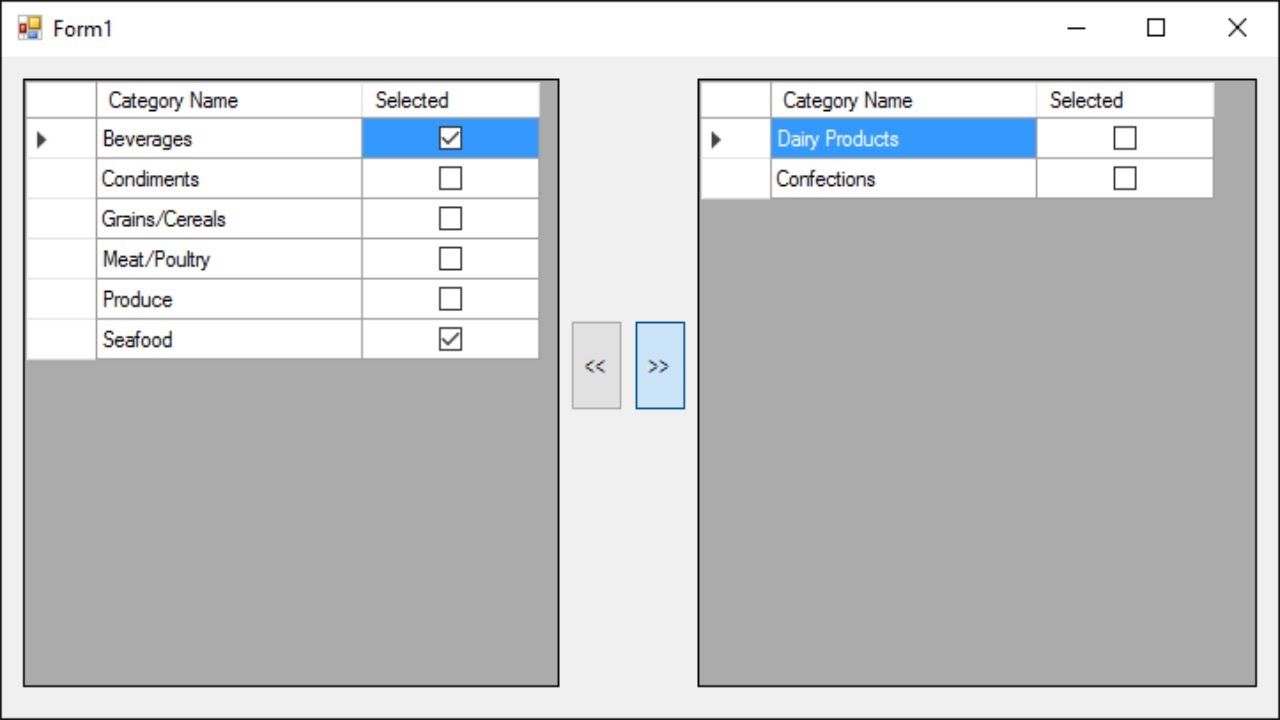Select the Produce checkbox

point(450,299)
